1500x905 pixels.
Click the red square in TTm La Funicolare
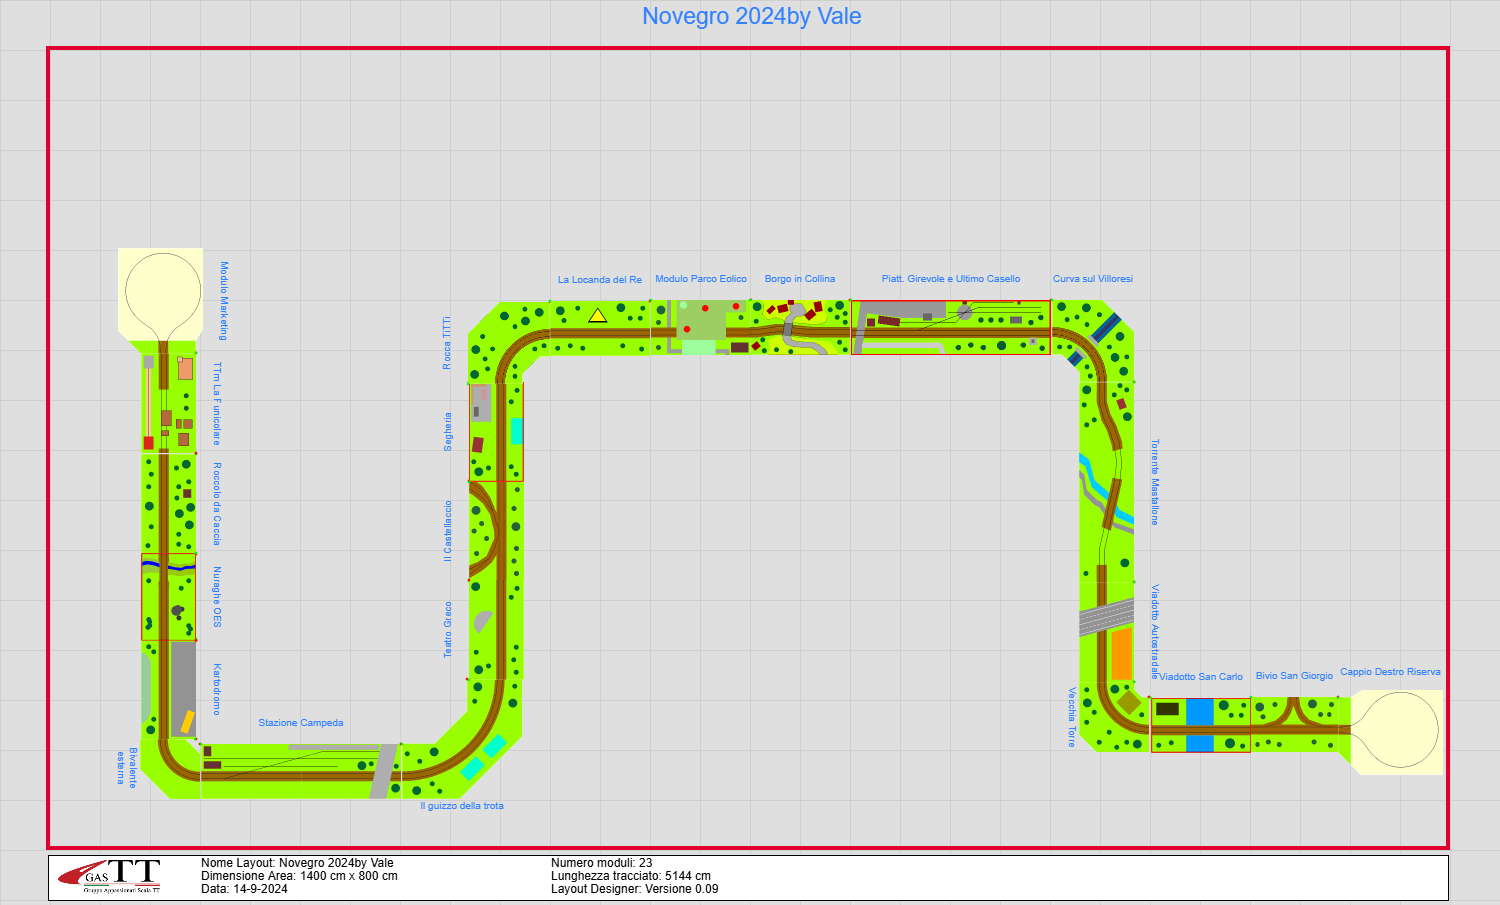coord(148,443)
